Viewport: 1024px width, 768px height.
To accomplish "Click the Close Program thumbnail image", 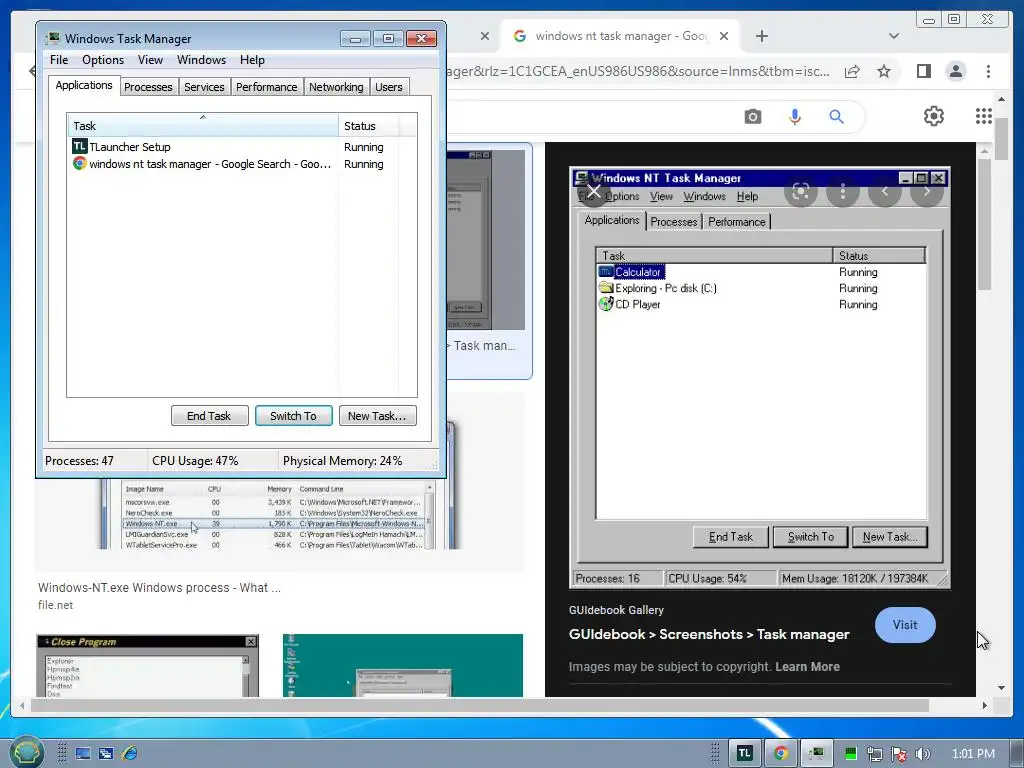I will 148,665.
